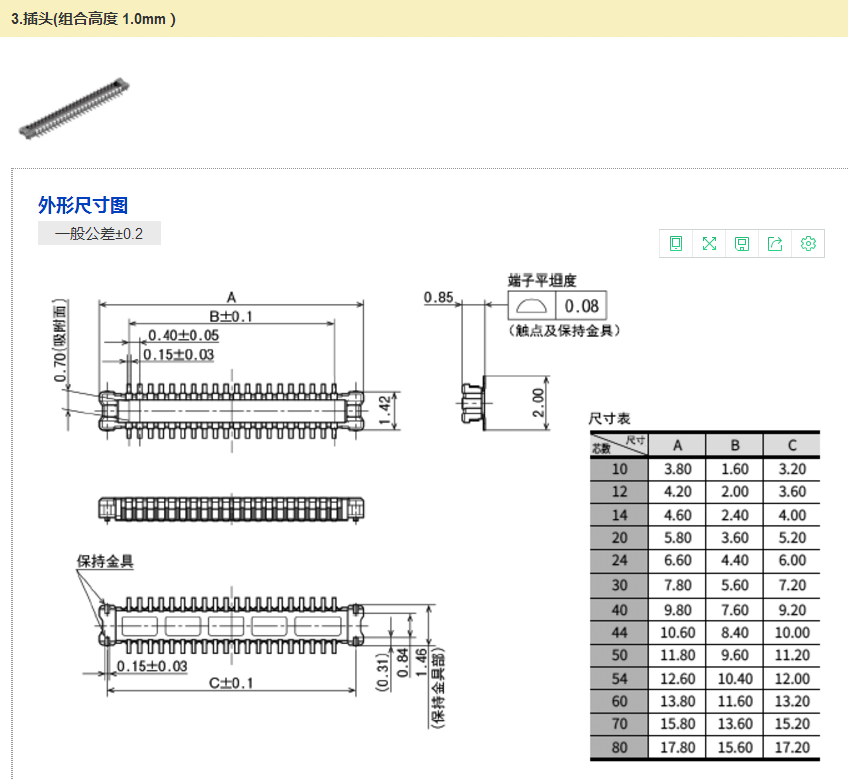Click the save floppy disk icon
The width and height of the screenshot is (848, 780).
pos(742,244)
